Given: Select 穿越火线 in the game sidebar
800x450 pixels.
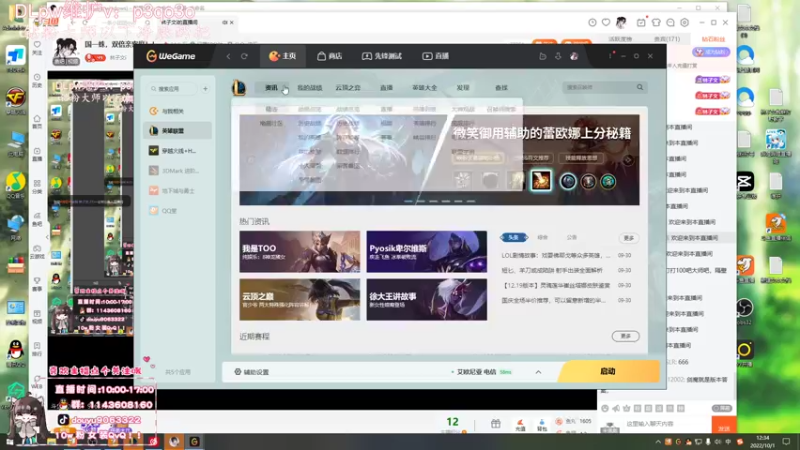Looking at the screenshot, I should point(178,151).
